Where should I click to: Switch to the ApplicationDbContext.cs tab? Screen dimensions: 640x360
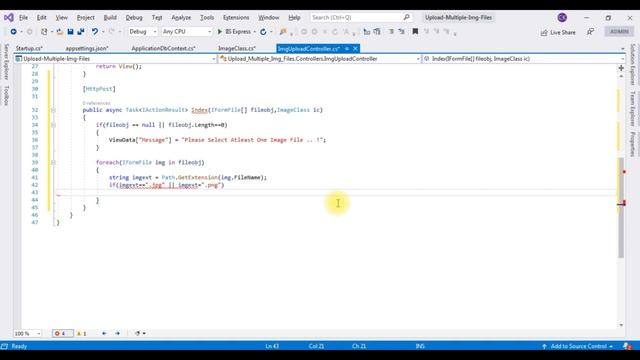coord(163,49)
